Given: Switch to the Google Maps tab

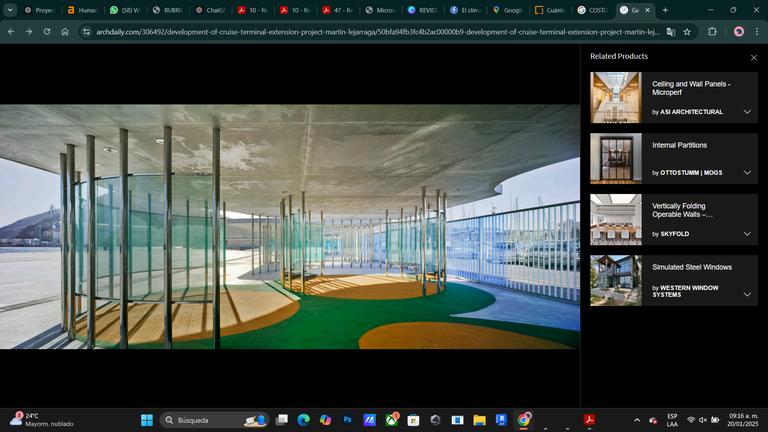Looking at the screenshot, I should pos(507,10).
